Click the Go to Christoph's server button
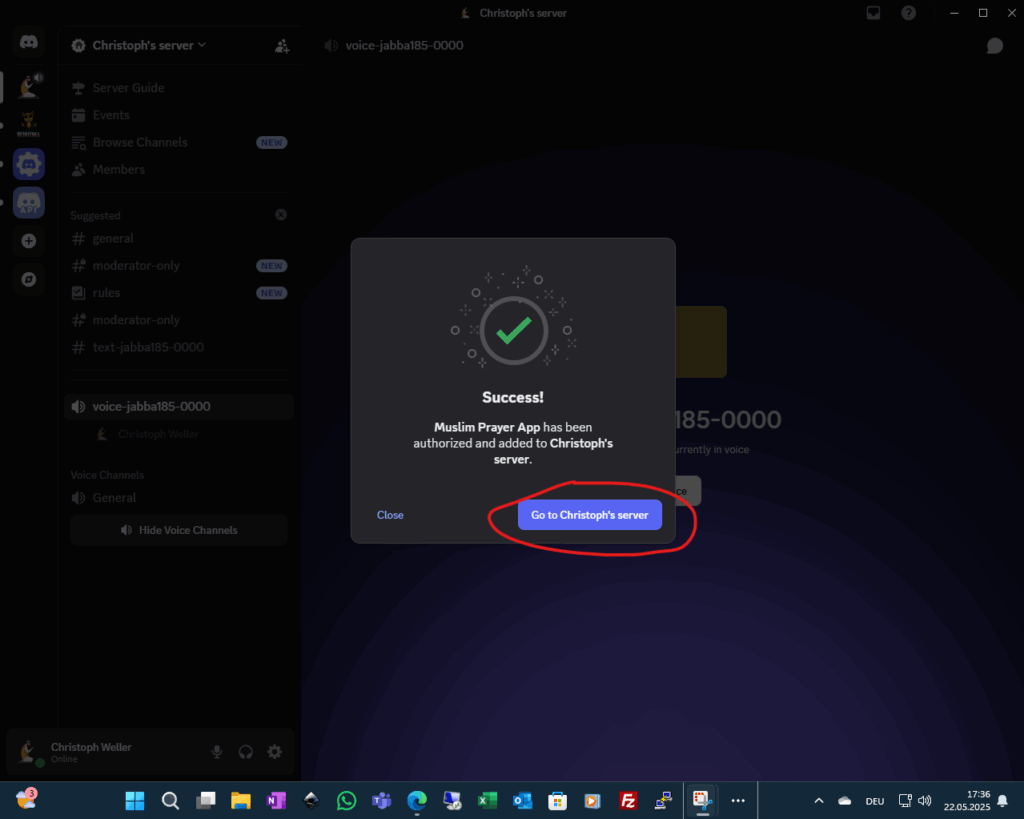Viewport: 1024px width, 819px height. [x=590, y=515]
